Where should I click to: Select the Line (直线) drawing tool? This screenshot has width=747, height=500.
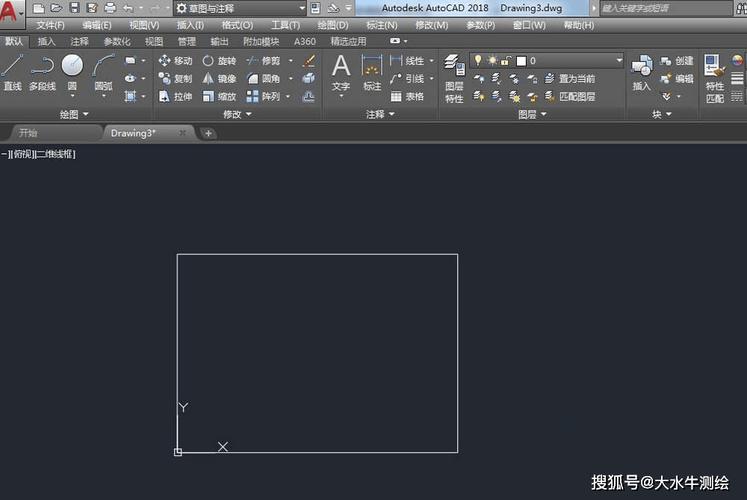[x=12, y=72]
